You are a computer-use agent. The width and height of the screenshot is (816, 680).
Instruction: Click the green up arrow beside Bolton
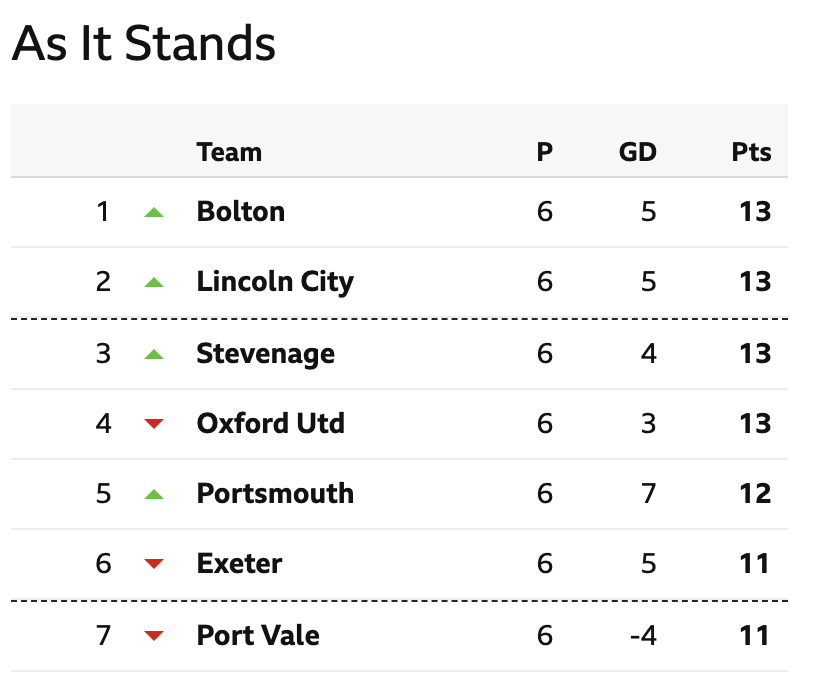[x=154, y=212]
